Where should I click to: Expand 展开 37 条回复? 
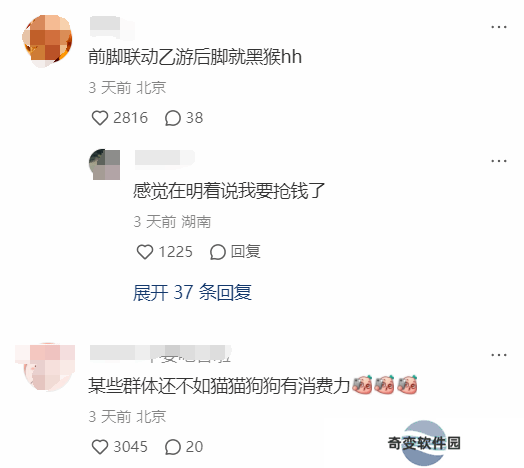pyautogui.click(x=192, y=292)
